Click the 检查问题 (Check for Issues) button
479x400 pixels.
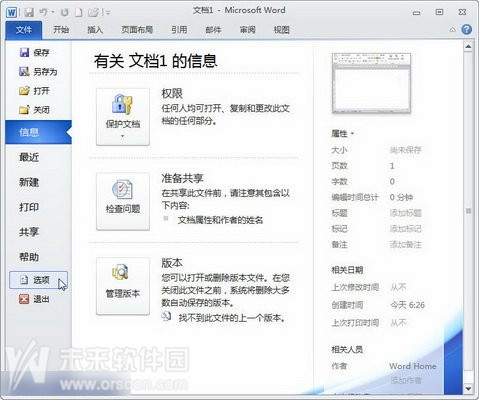click(x=123, y=201)
